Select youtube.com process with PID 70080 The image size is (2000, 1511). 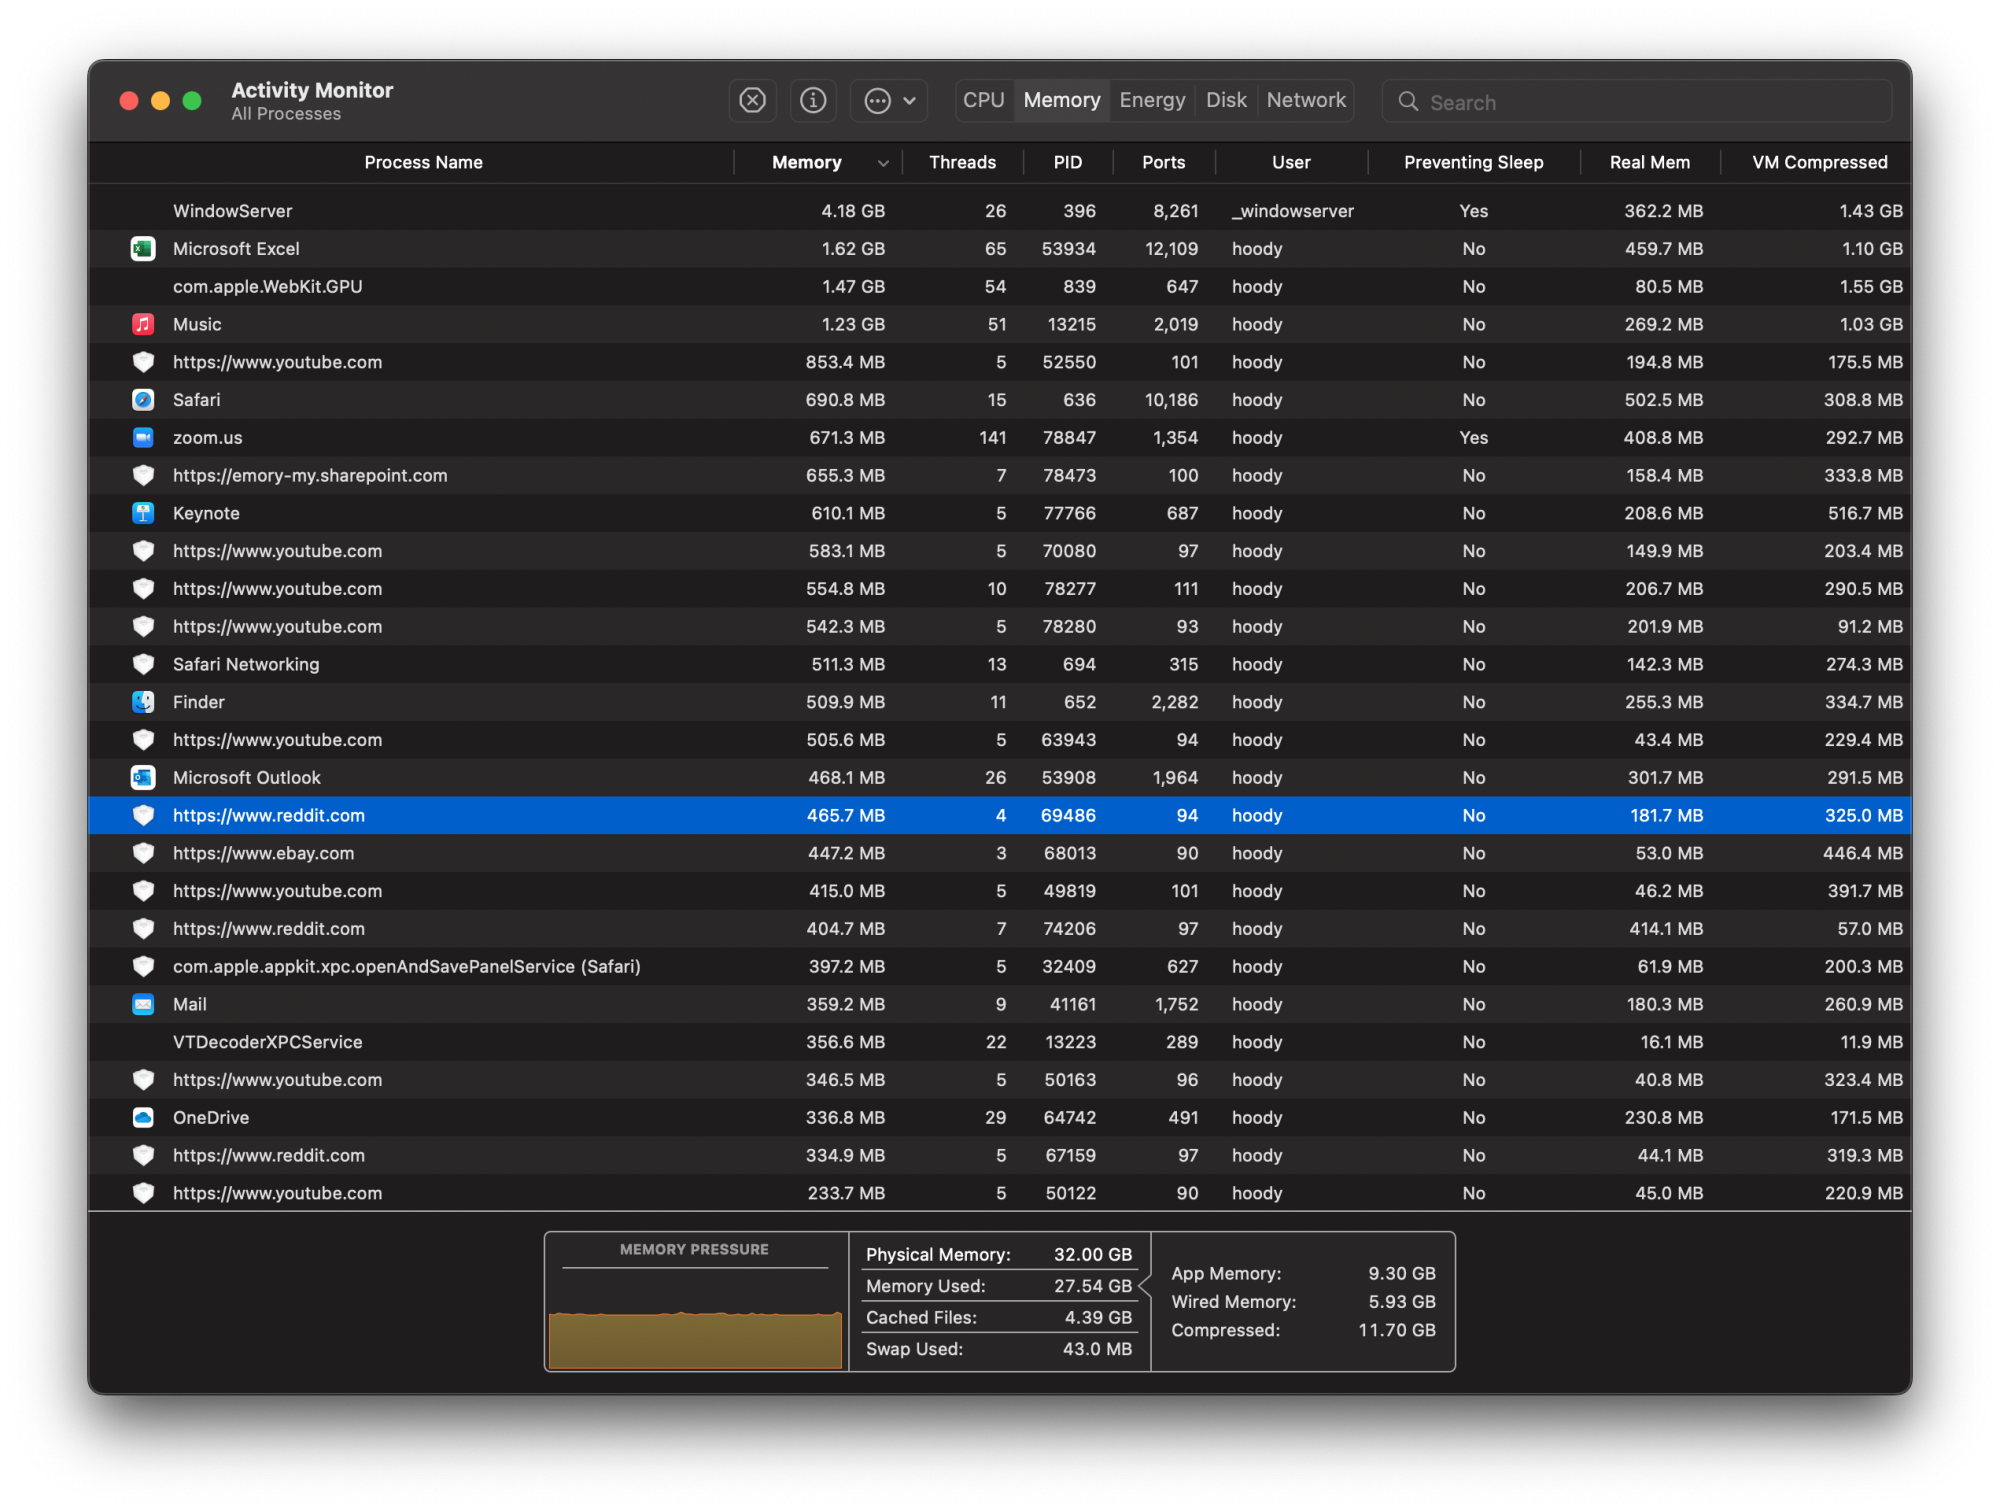tap(1000, 551)
